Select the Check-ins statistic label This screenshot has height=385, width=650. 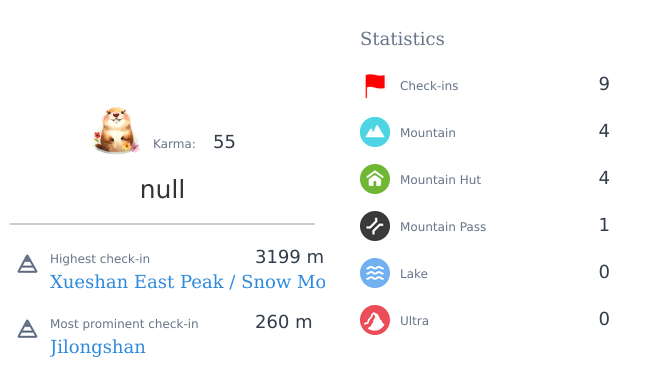[x=429, y=86]
